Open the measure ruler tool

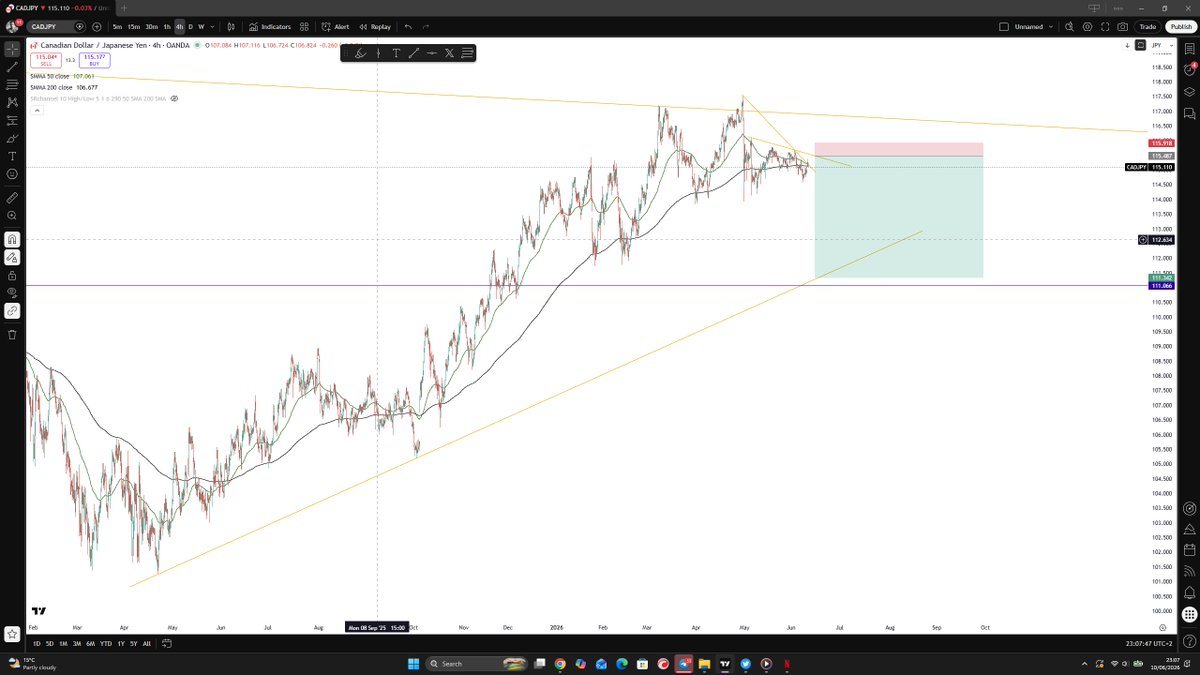pos(12,197)
